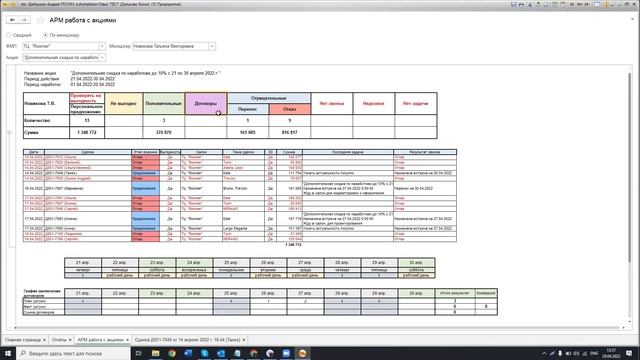Click the horizontal scrollbar of the report
Screen dimensions: 640x360
[316, 327]
